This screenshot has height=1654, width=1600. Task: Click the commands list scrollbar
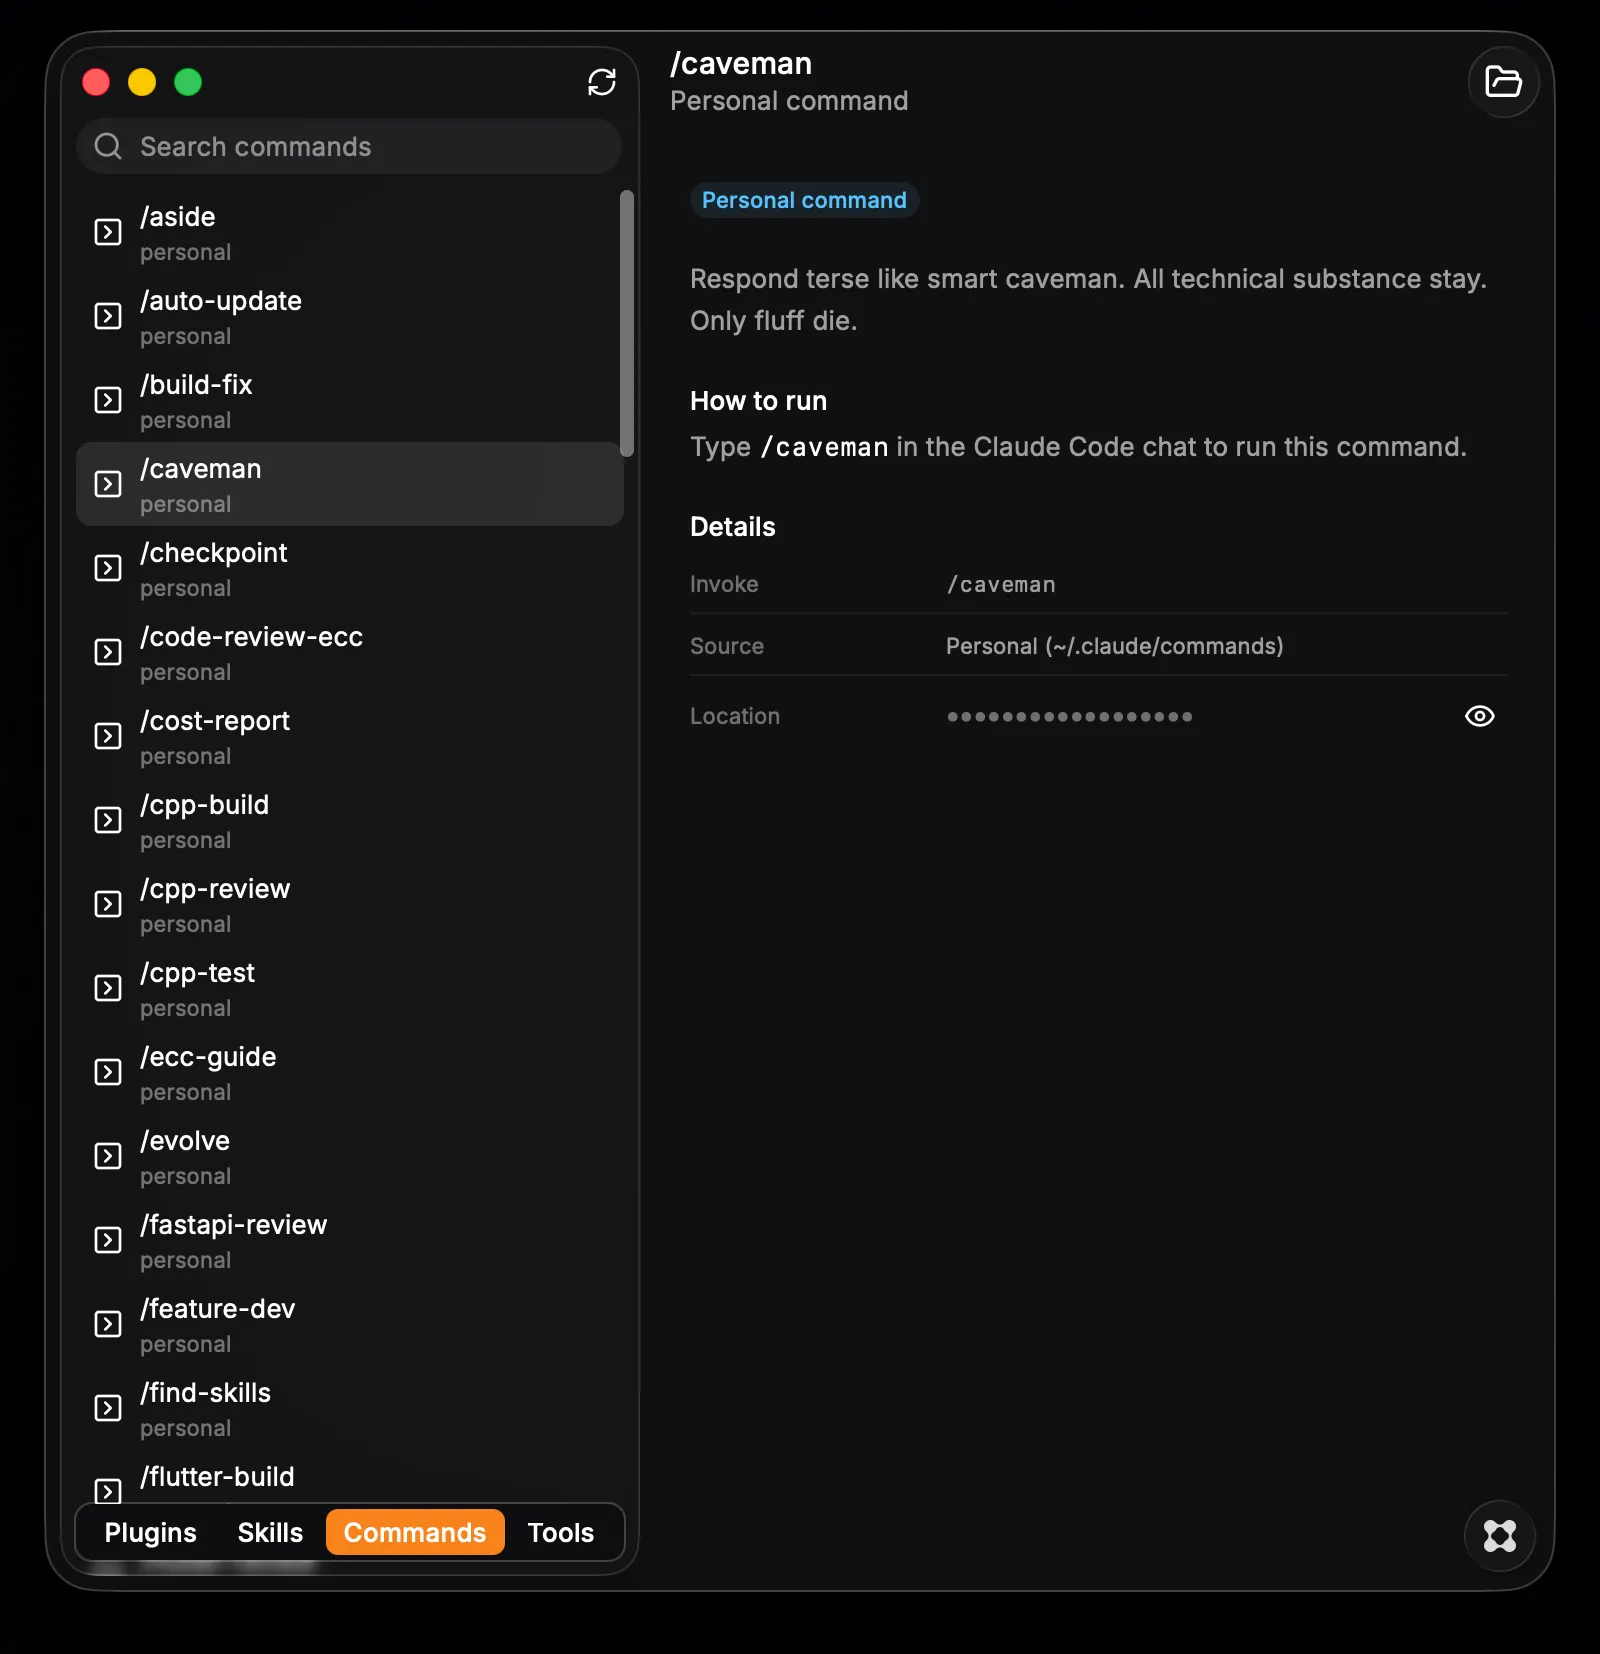click(627, 323)
